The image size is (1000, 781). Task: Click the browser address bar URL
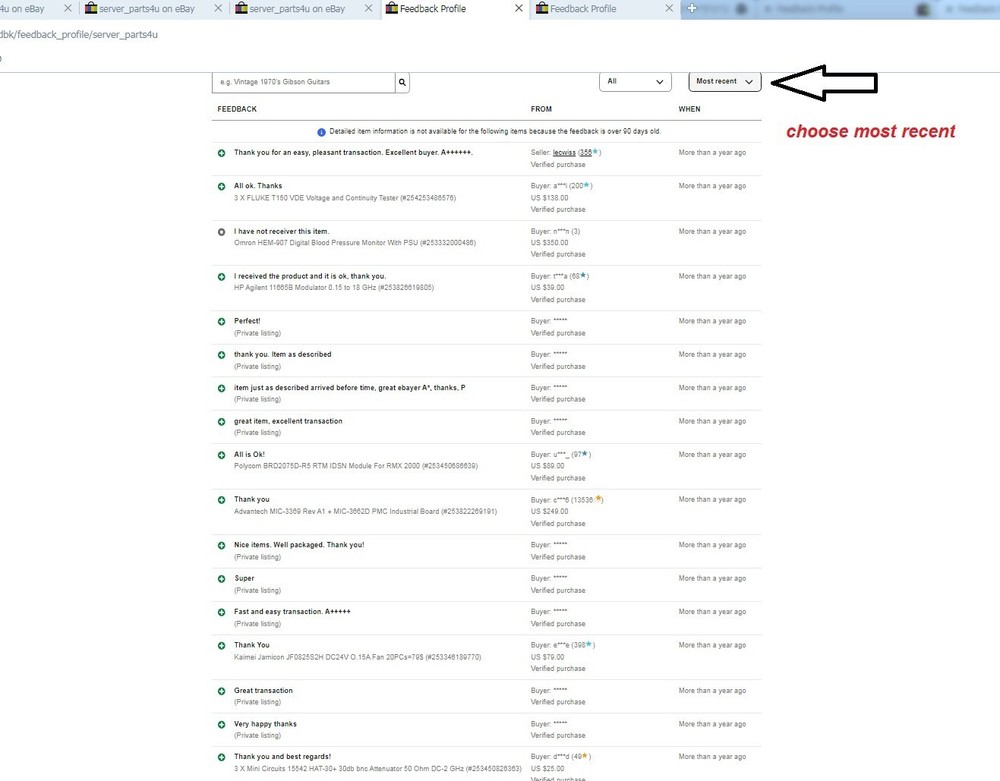(x=79, y=34)
